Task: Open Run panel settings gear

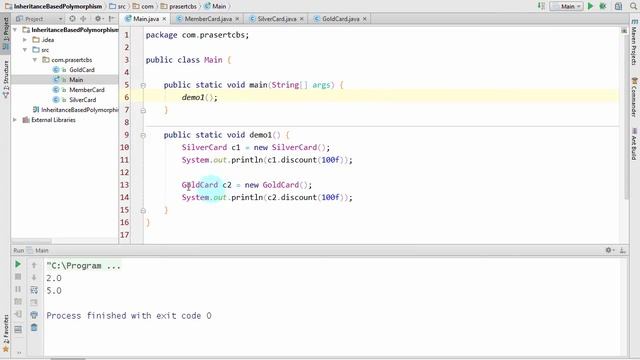Action: coord(609,250)
